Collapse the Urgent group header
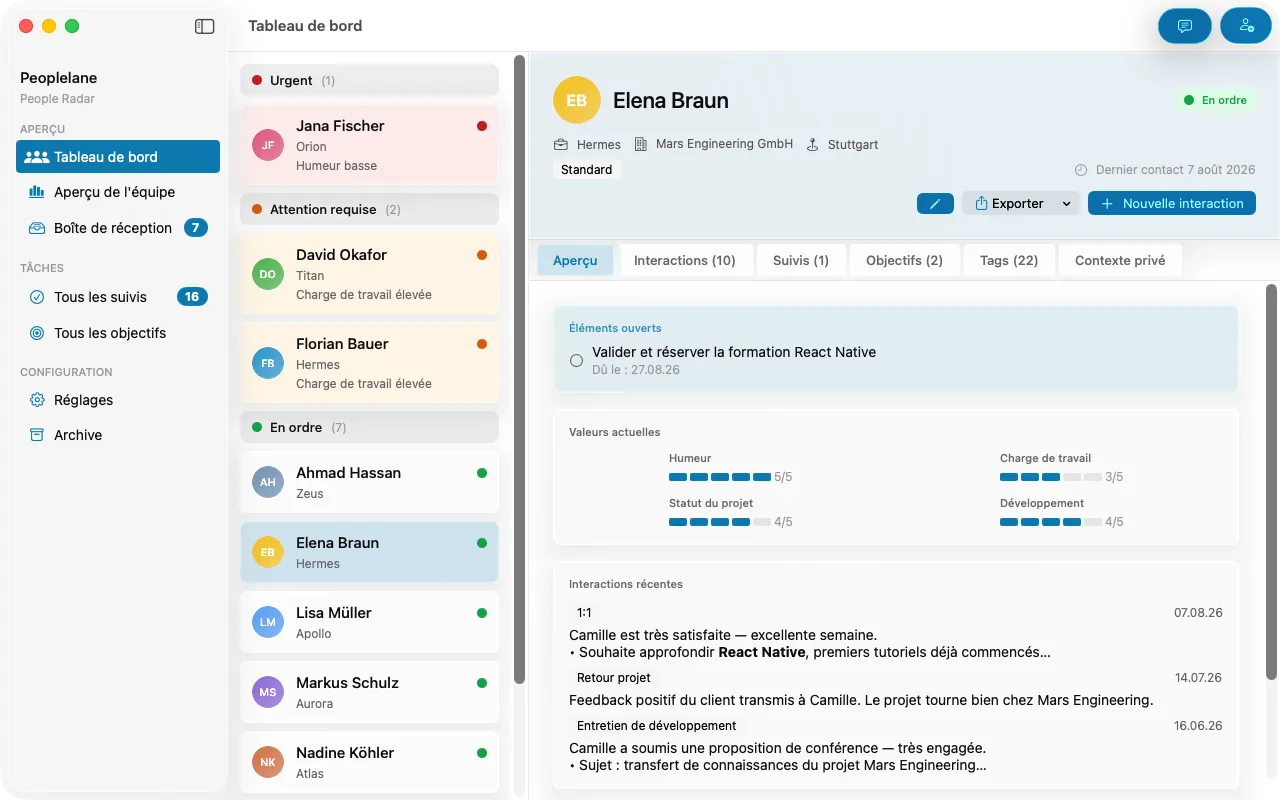1280x800 pixels. pos(369,80)
